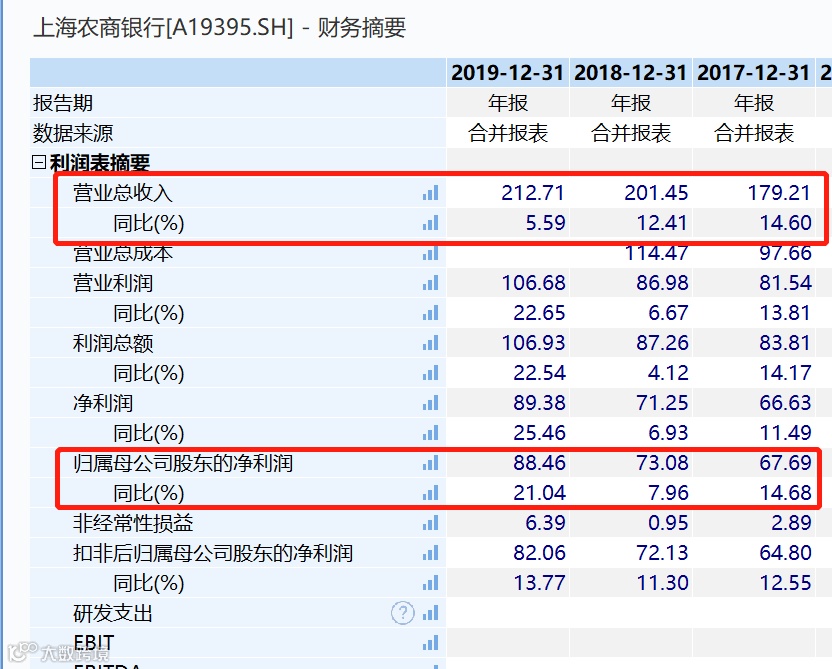
Task: Select revenue value 201.45 for 2018
Action: tap(656, 193)
